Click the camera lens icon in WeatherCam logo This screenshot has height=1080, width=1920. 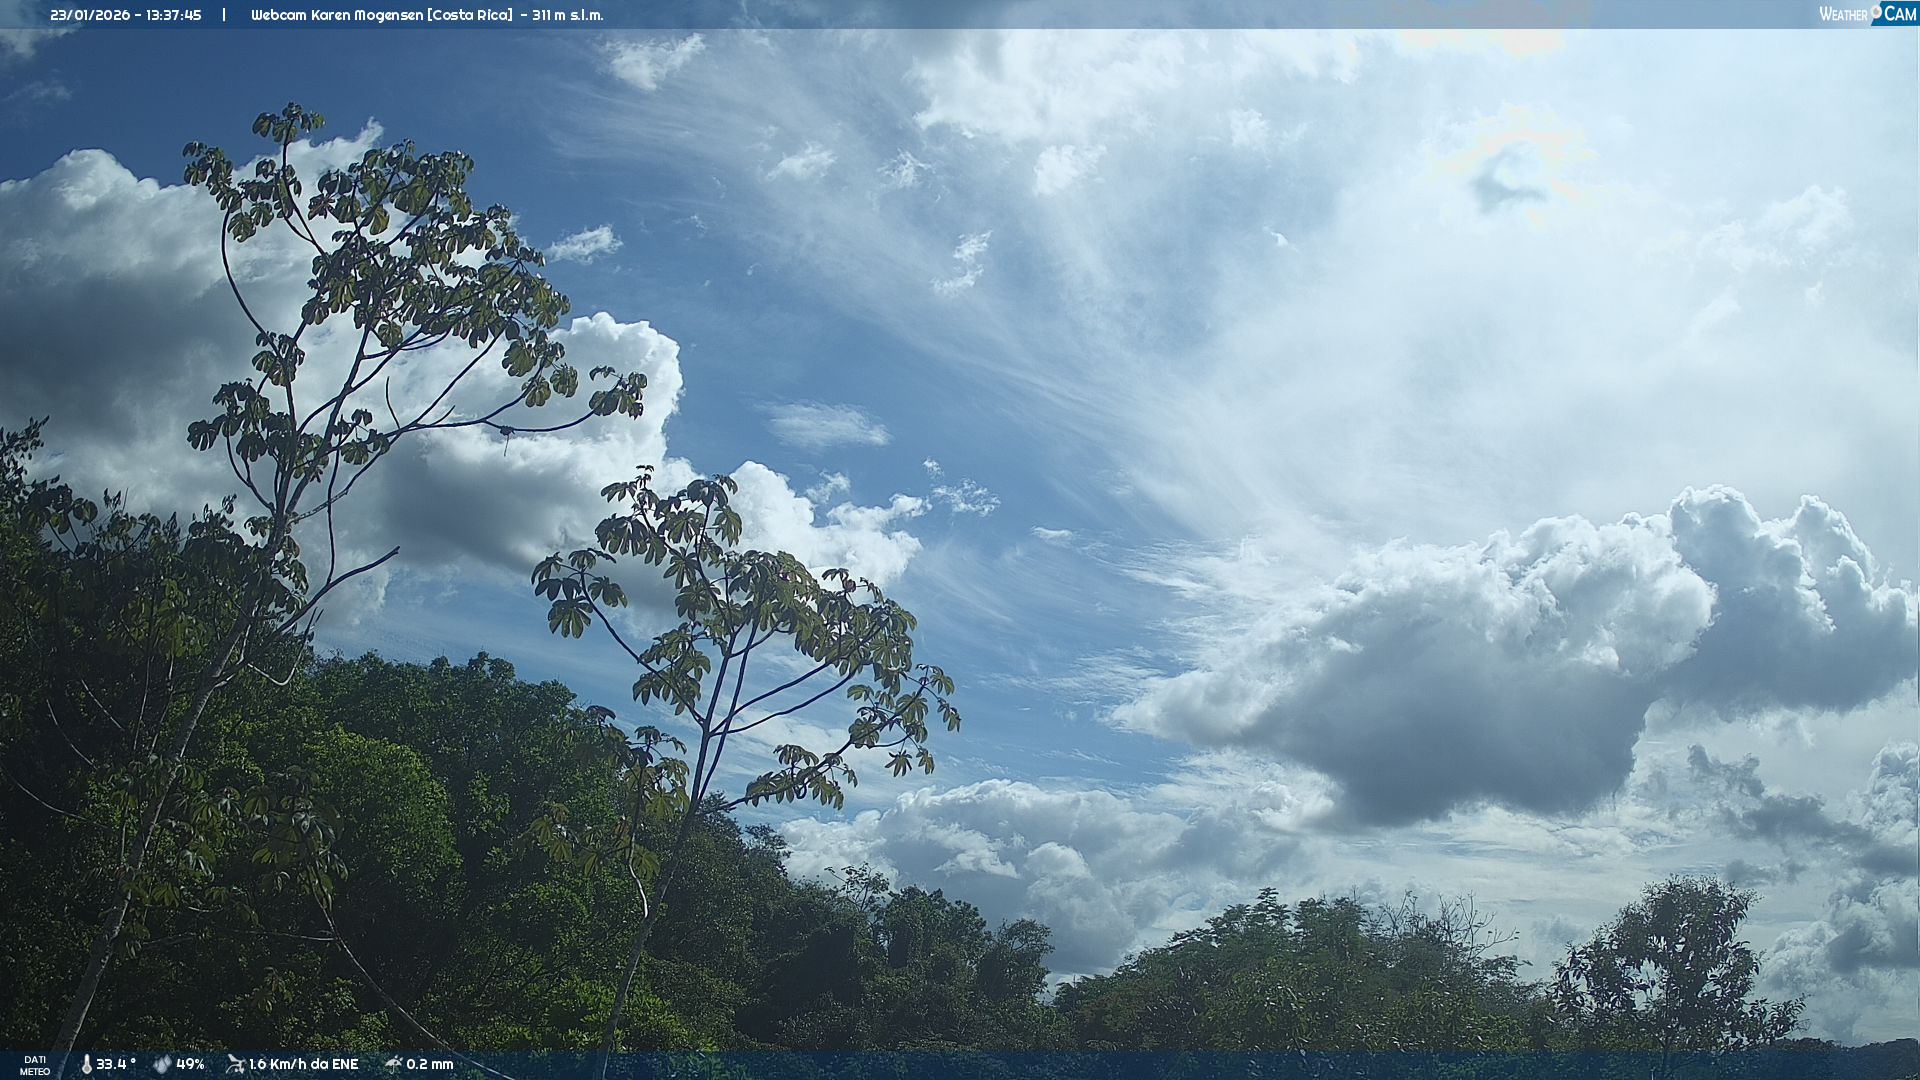point(1876,11)
